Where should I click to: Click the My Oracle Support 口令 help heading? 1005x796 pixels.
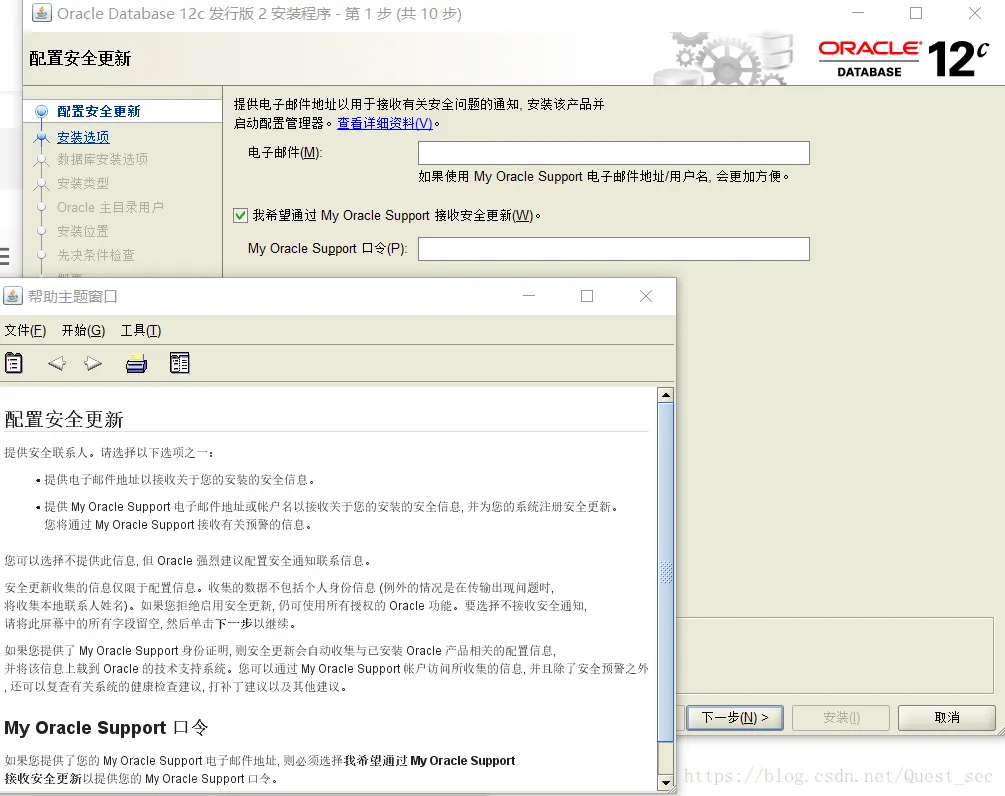click(x=106, y=727)
